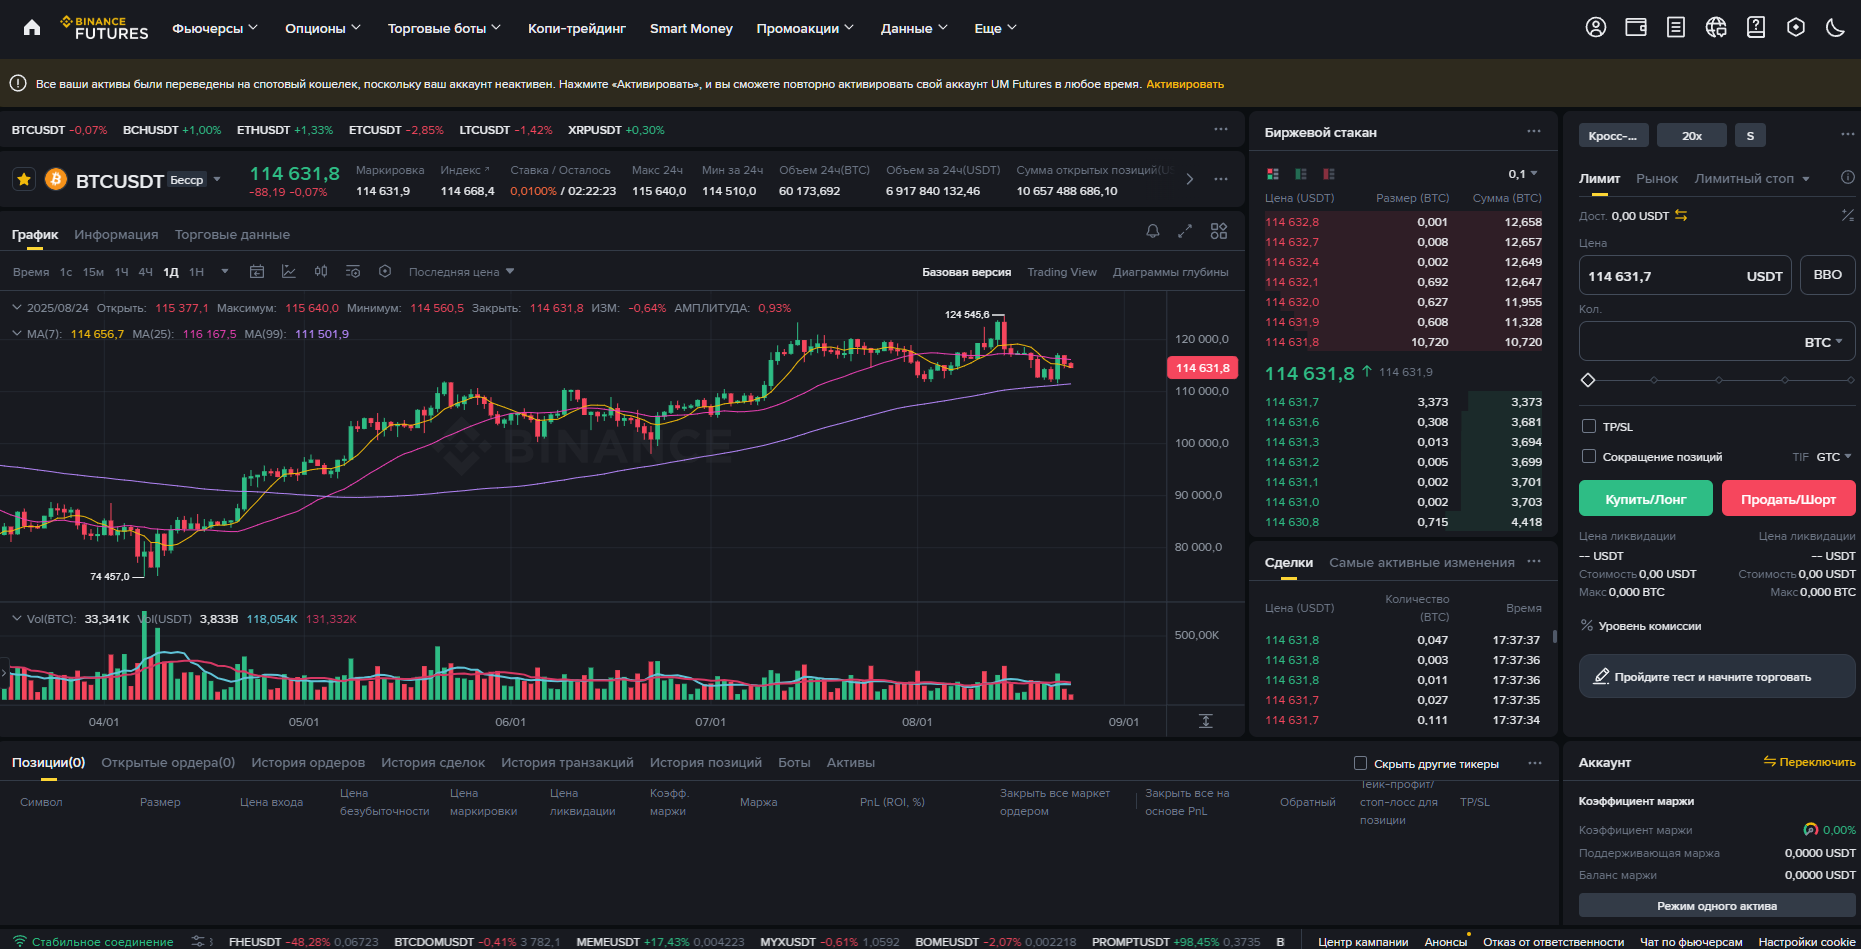Enable the Сокращение позиций checkbox

[1589, 456]
